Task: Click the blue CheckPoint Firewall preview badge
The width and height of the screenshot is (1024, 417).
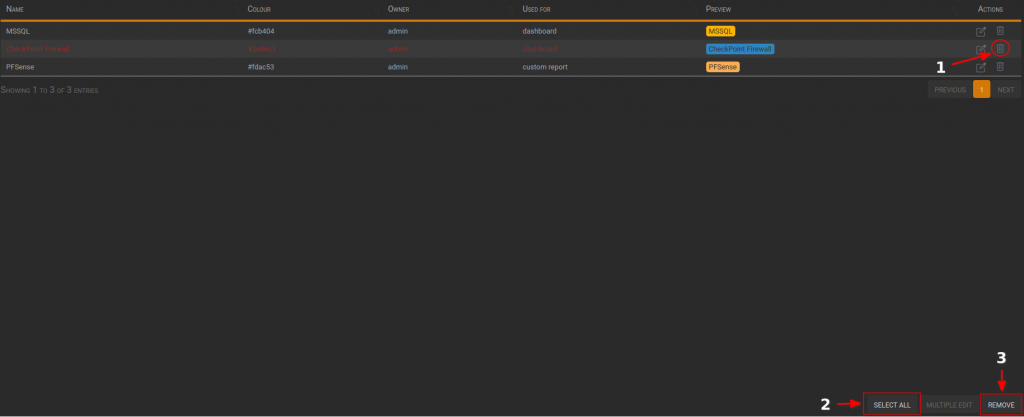Action: point(740,49)
